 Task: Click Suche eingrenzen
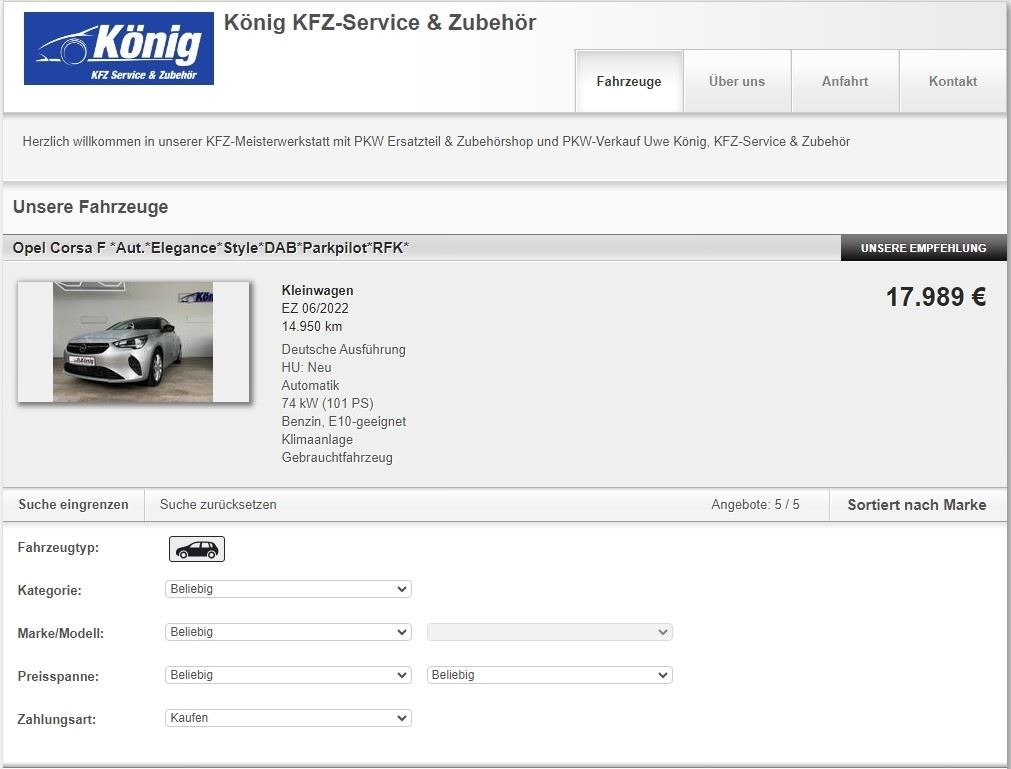[x=74, y=505]
